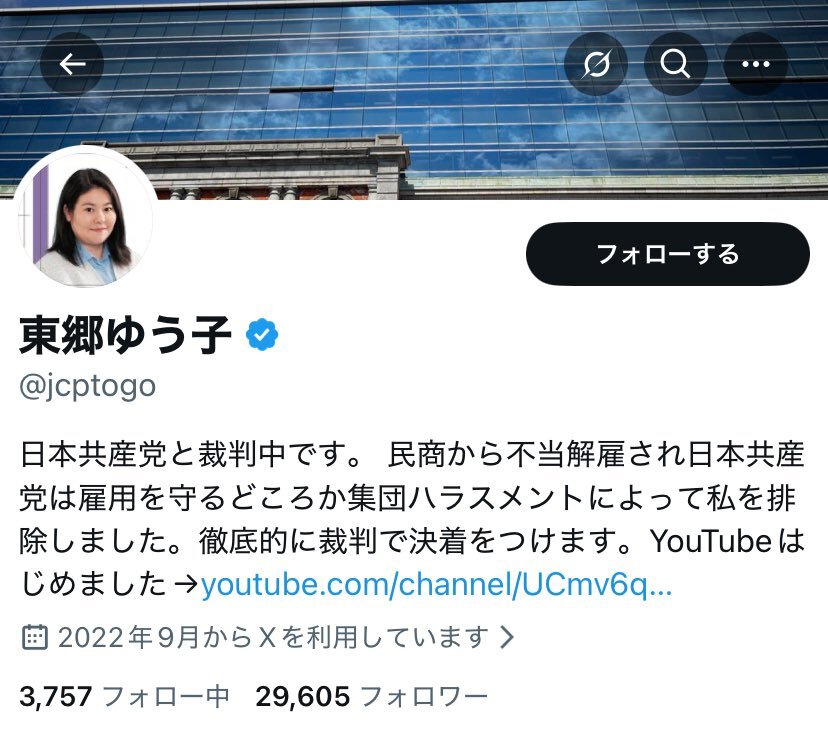Open the three-dot more options menu
Viewport: 828px width, 738px height.
pos(756,64)
